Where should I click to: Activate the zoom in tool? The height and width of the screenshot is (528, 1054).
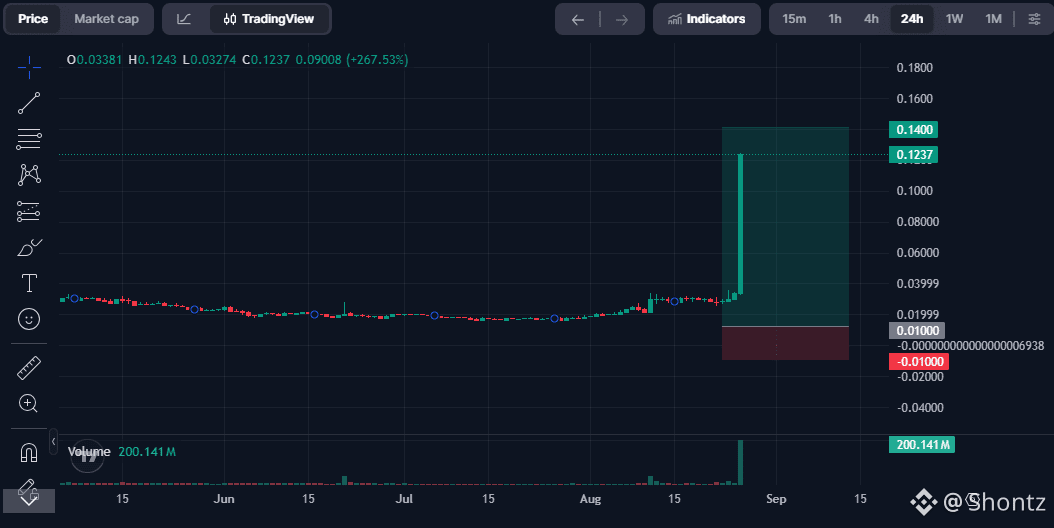click(29, 404)
